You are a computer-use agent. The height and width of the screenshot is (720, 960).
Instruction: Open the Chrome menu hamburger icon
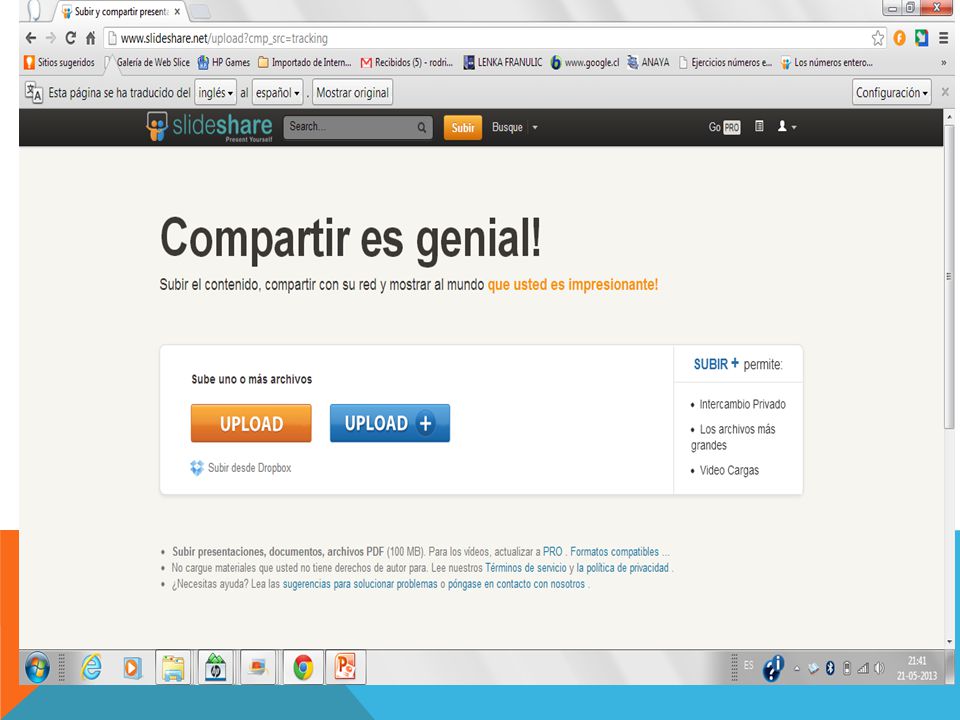(x=943, y=38)
